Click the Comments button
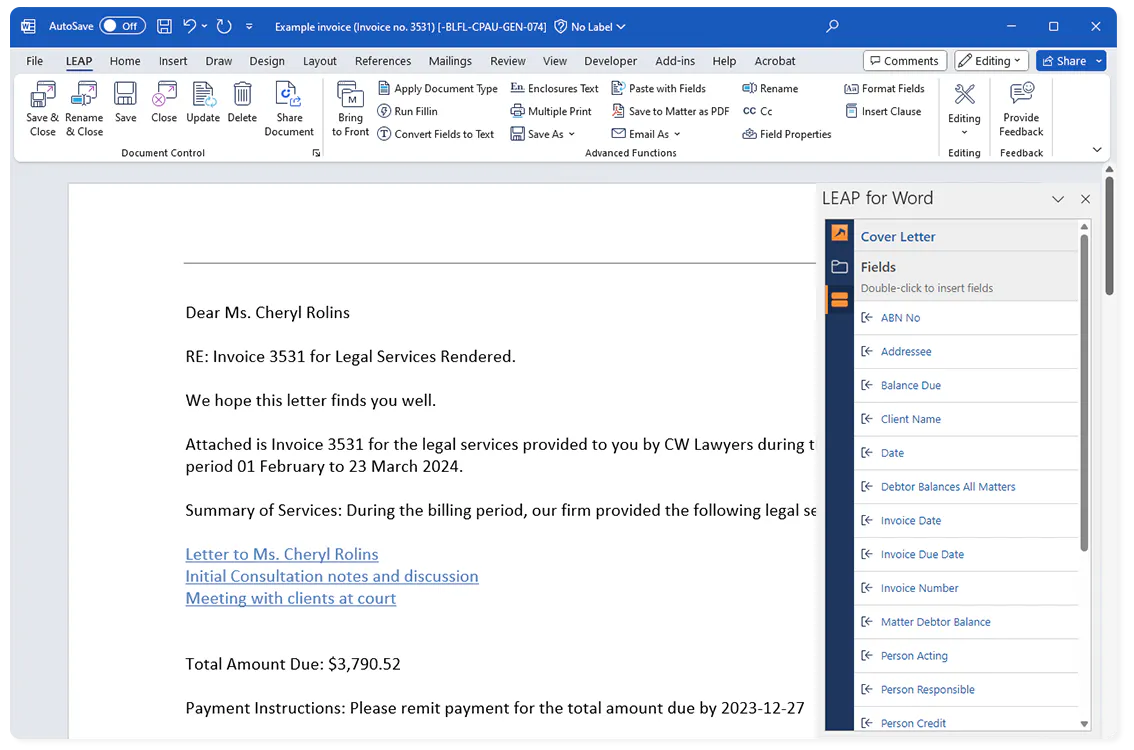The width and height of the screenshot is (1134, 750). pos(905,61)
